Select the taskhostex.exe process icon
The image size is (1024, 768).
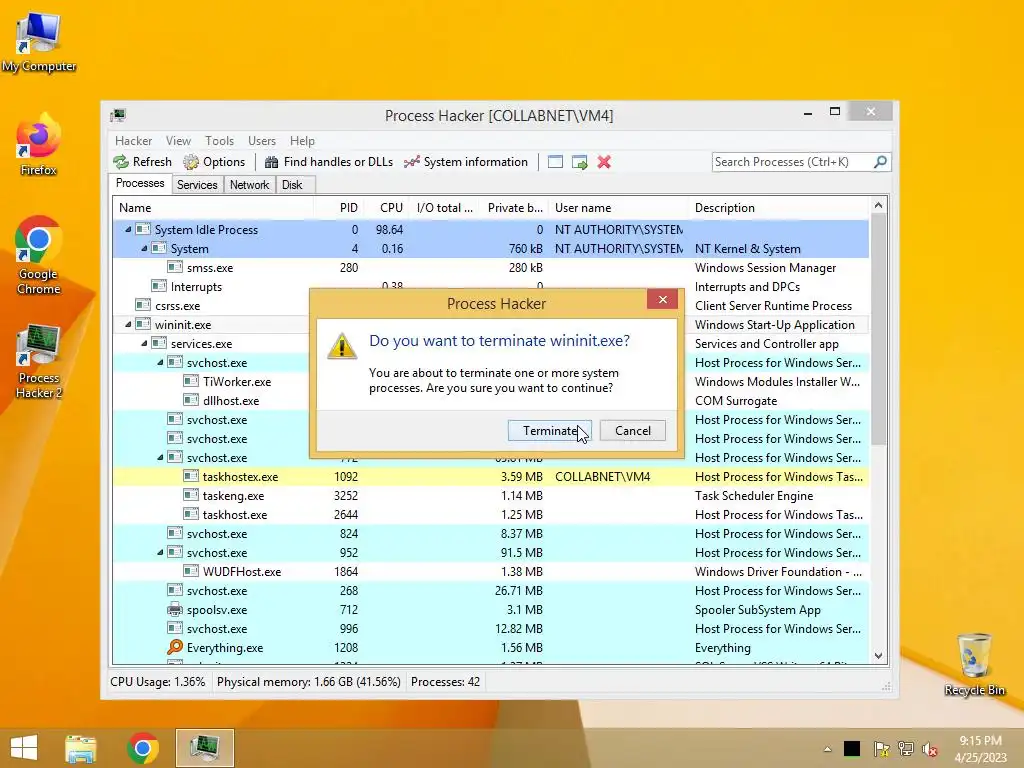[191, 475]
